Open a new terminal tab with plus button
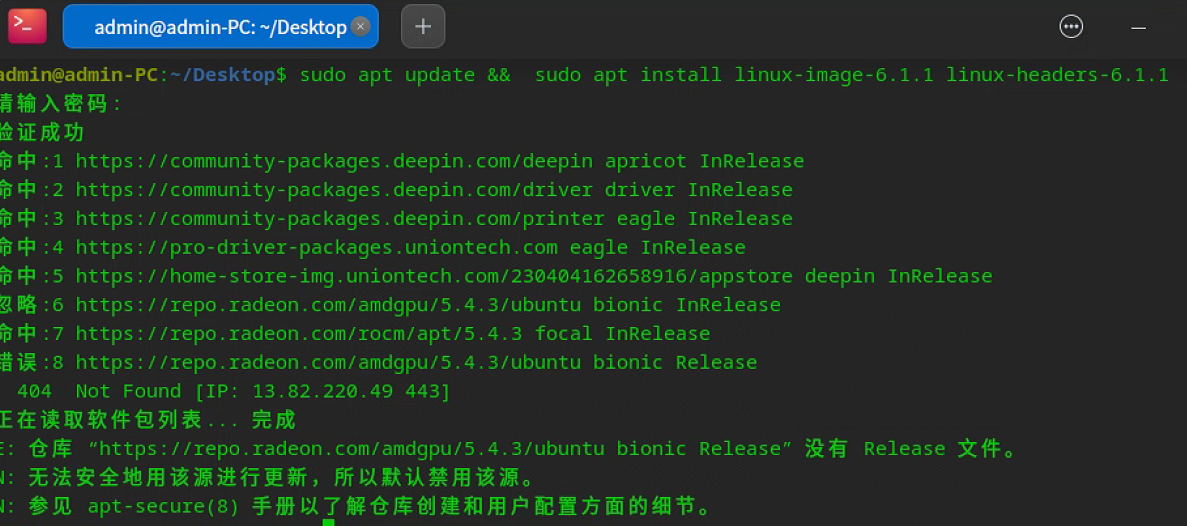Image resolution: width=1187 pixels, height=526 pixels. (x=423, y=27)
